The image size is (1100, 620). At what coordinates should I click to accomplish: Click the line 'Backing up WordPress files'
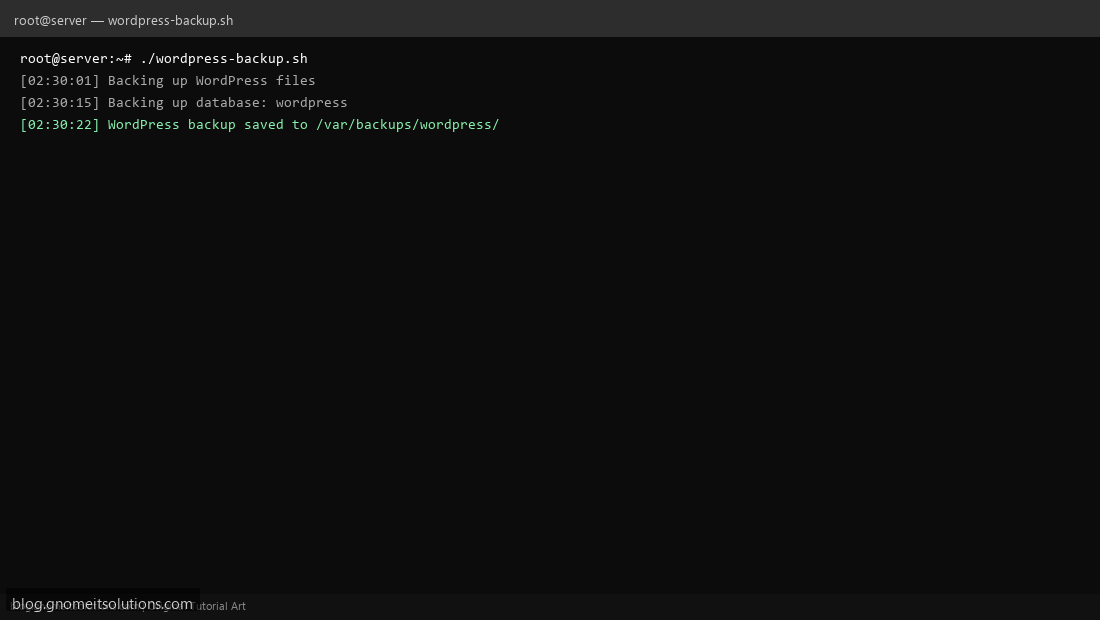tap(168, 81)
